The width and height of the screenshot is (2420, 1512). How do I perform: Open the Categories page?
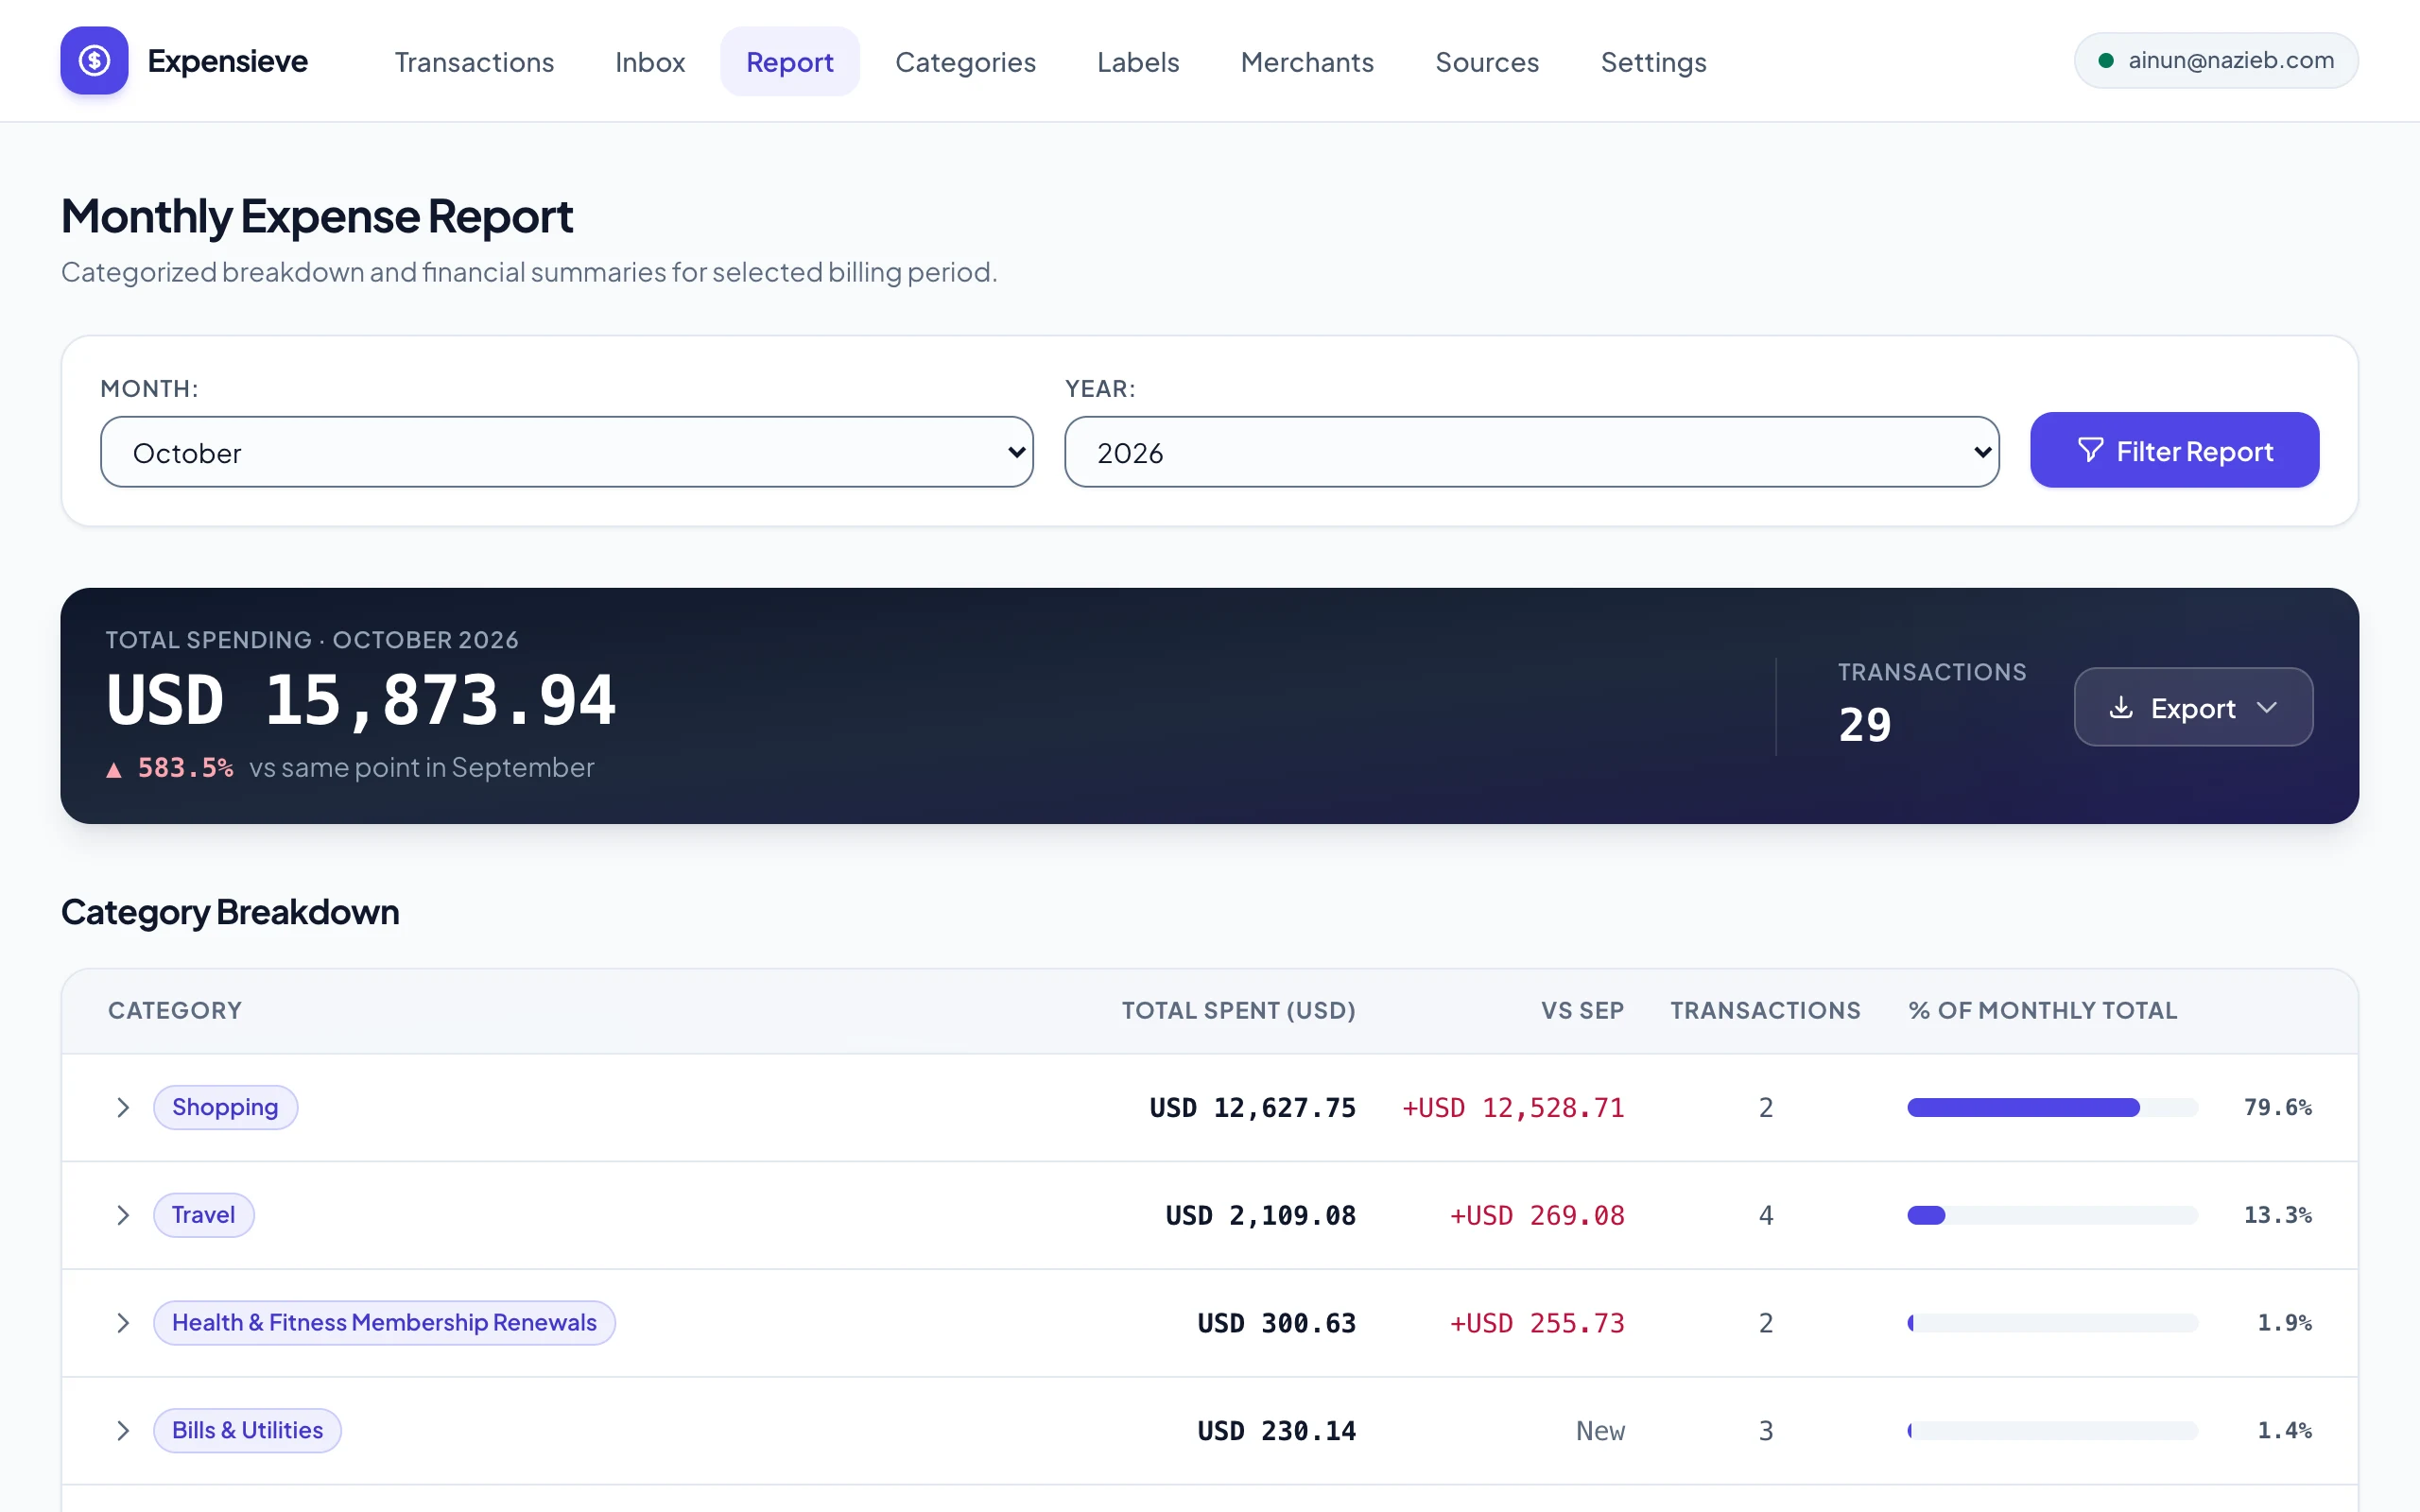click(965, 62)
